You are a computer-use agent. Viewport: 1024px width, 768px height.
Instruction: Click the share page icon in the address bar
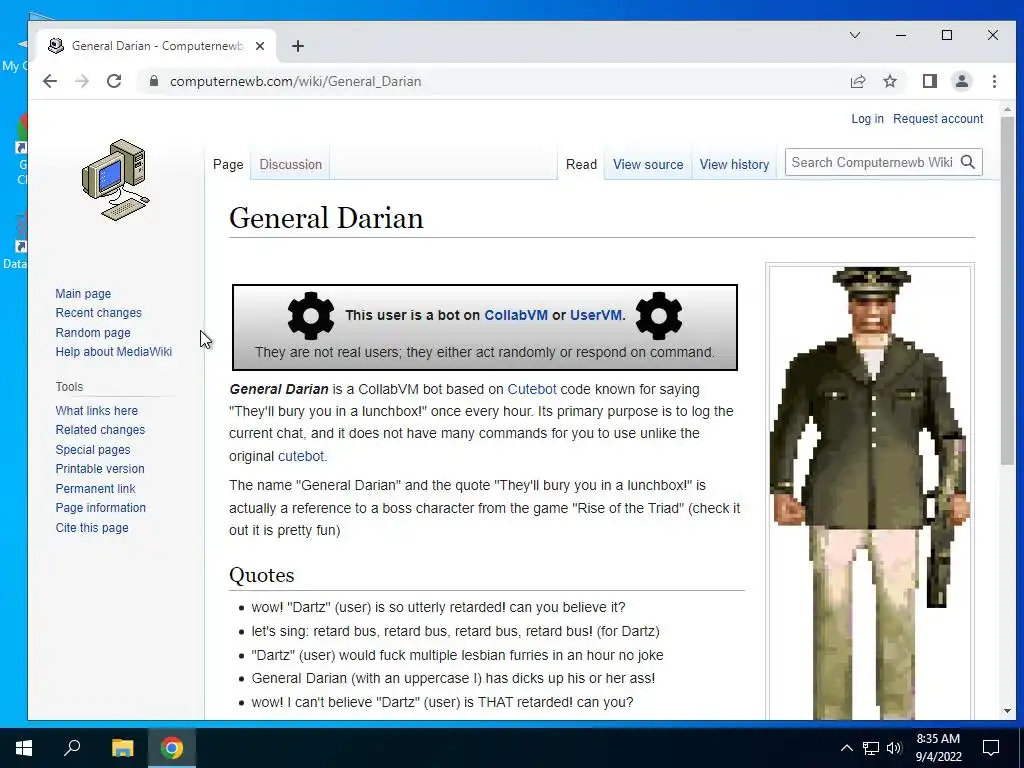point(857,81)
